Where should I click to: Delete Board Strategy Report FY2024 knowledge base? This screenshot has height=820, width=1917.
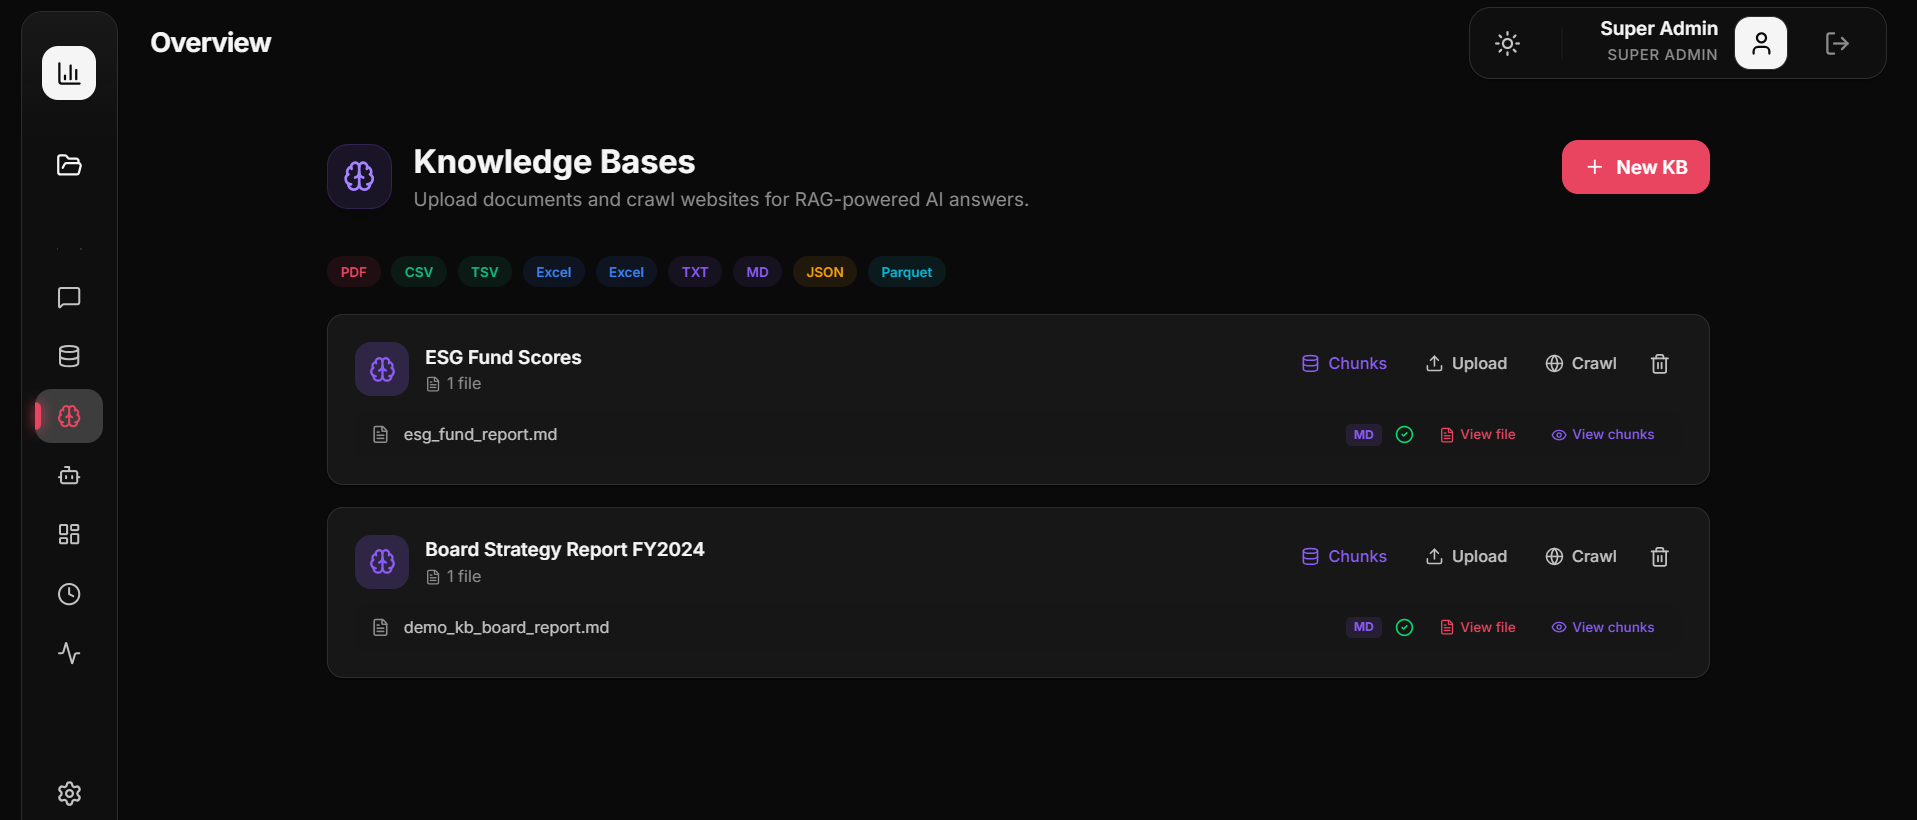coord(1659,557)
